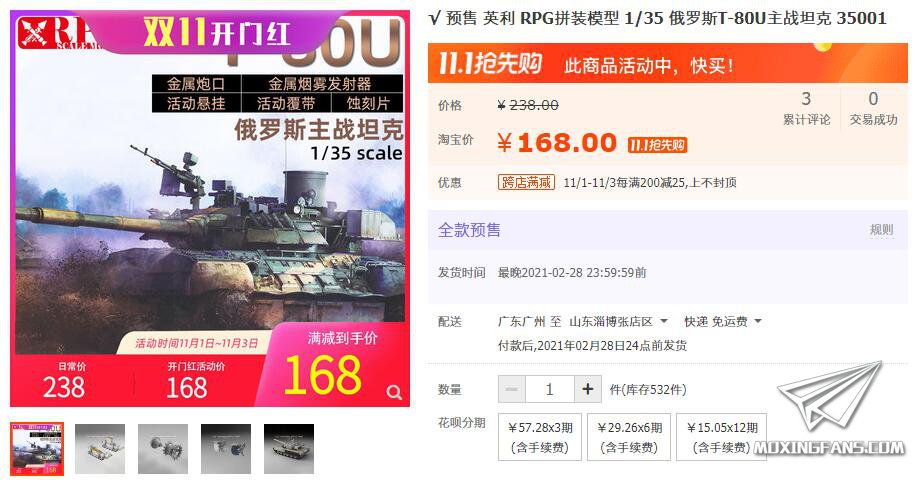Expand the 山东淄博张店区 destination dropdown

[x=619, y=321]
